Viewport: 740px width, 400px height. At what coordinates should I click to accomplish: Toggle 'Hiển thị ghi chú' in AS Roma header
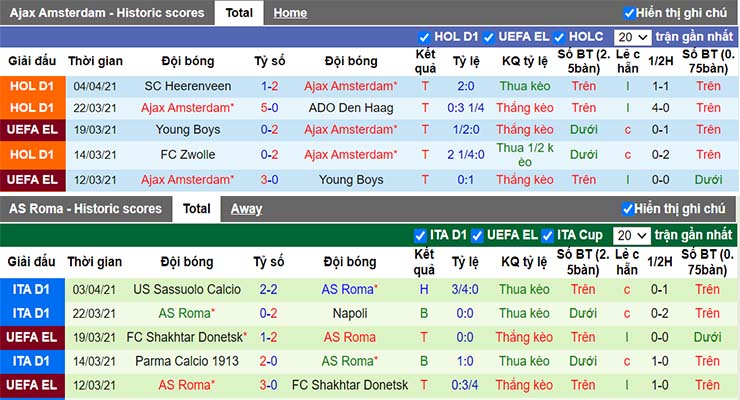point(629,209)
